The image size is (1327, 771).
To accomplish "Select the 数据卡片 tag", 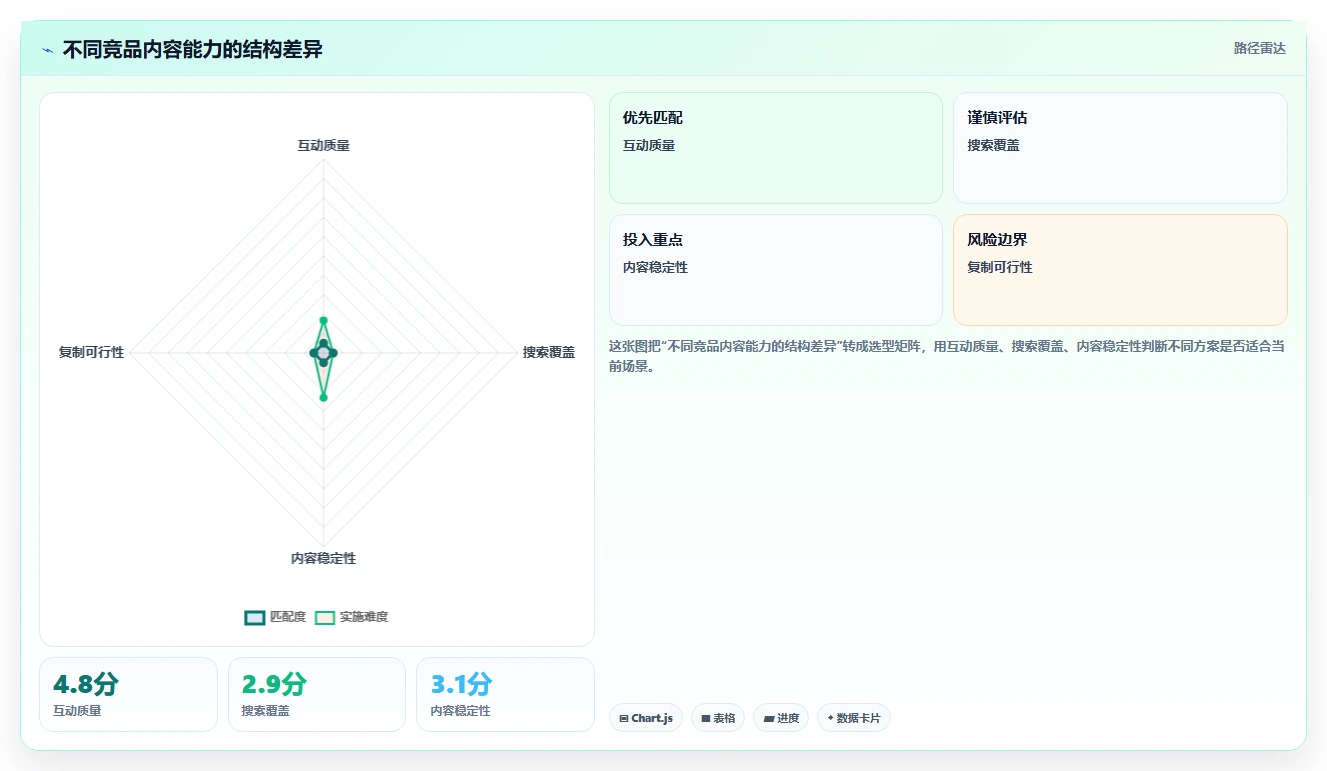I will 854,718.
